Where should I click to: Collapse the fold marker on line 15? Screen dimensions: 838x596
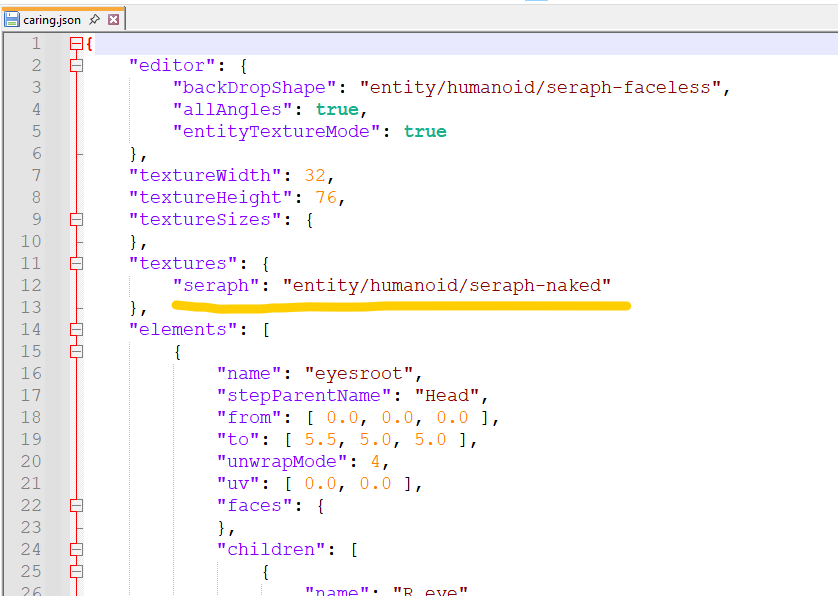point(76,352)
